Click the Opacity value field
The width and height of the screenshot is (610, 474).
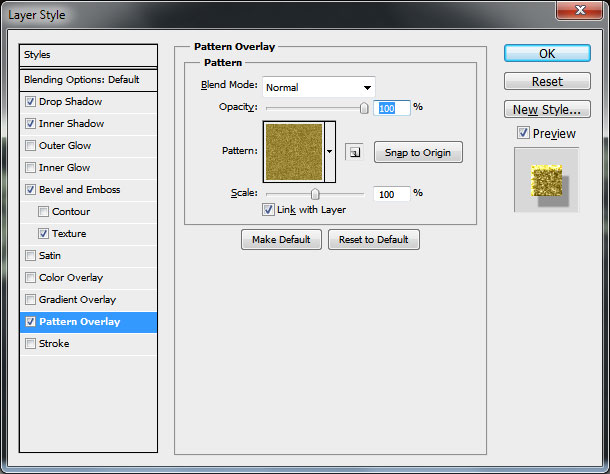click(391, 108)
